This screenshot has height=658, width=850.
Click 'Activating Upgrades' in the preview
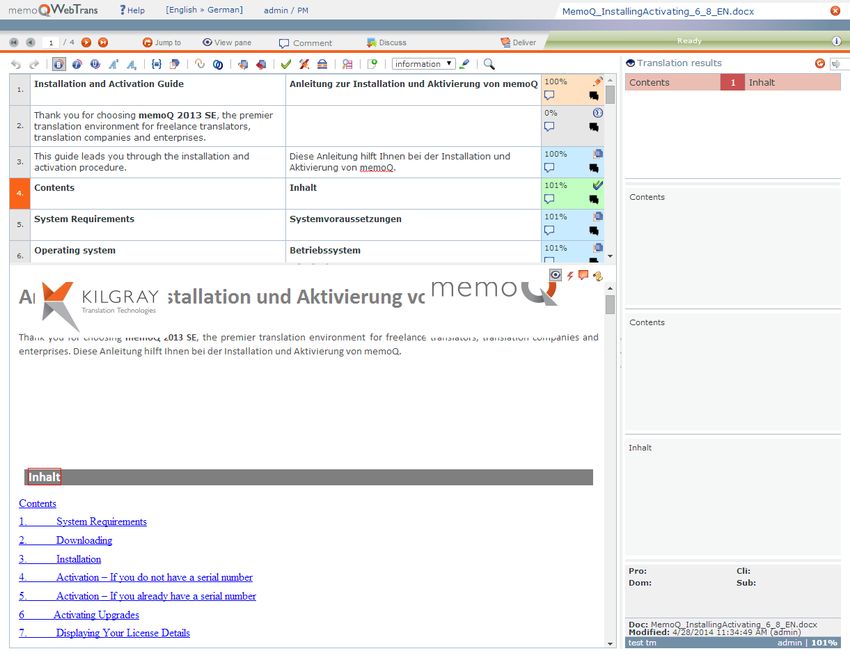click(79, 615)
